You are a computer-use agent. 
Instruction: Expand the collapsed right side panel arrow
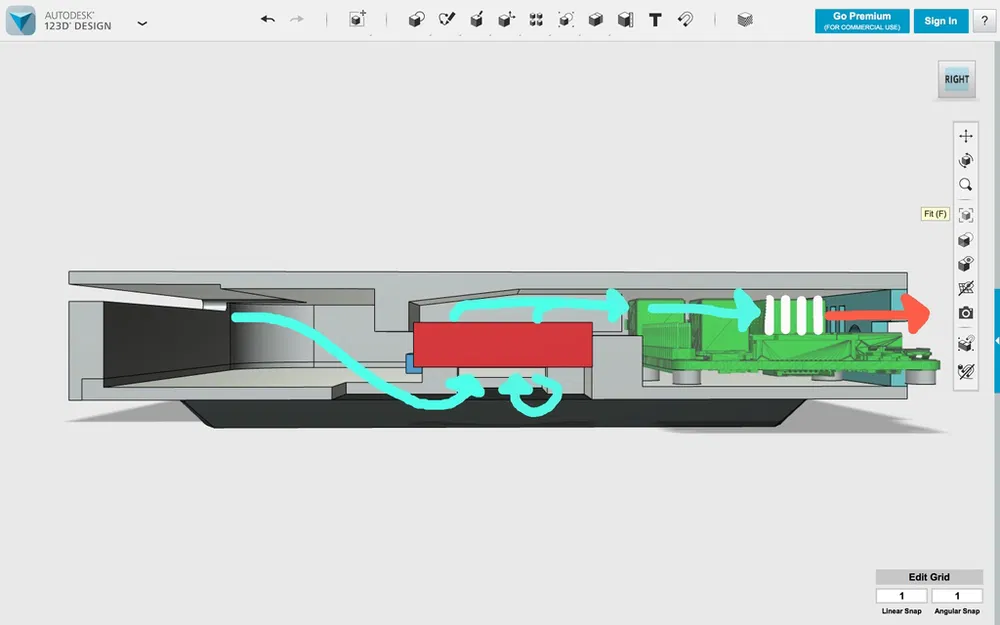[x=997, y=341]
